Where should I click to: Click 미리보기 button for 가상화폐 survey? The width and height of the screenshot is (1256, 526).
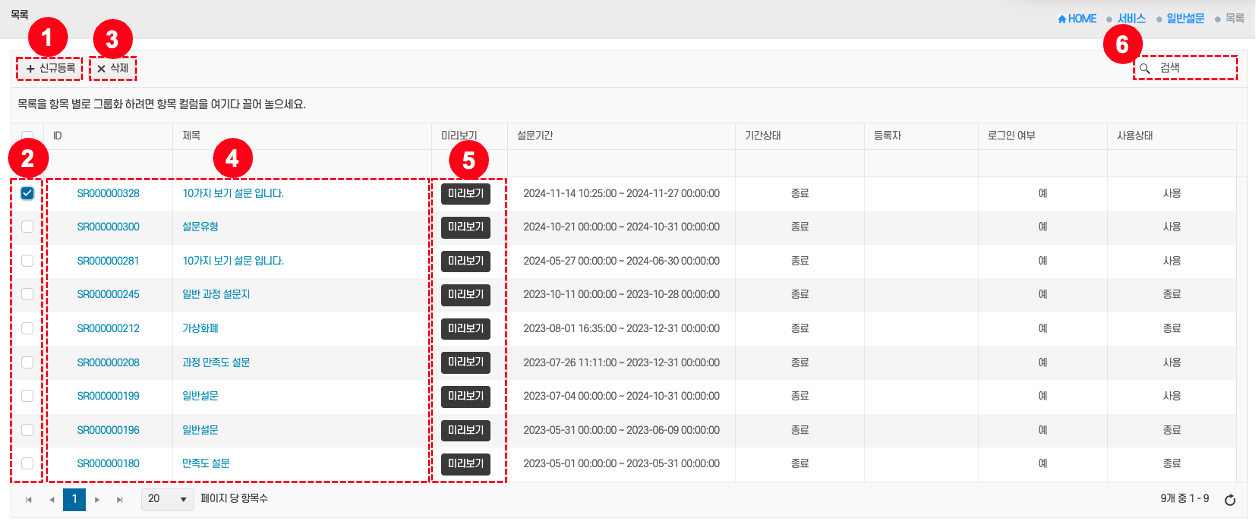(x=466, y=329)
